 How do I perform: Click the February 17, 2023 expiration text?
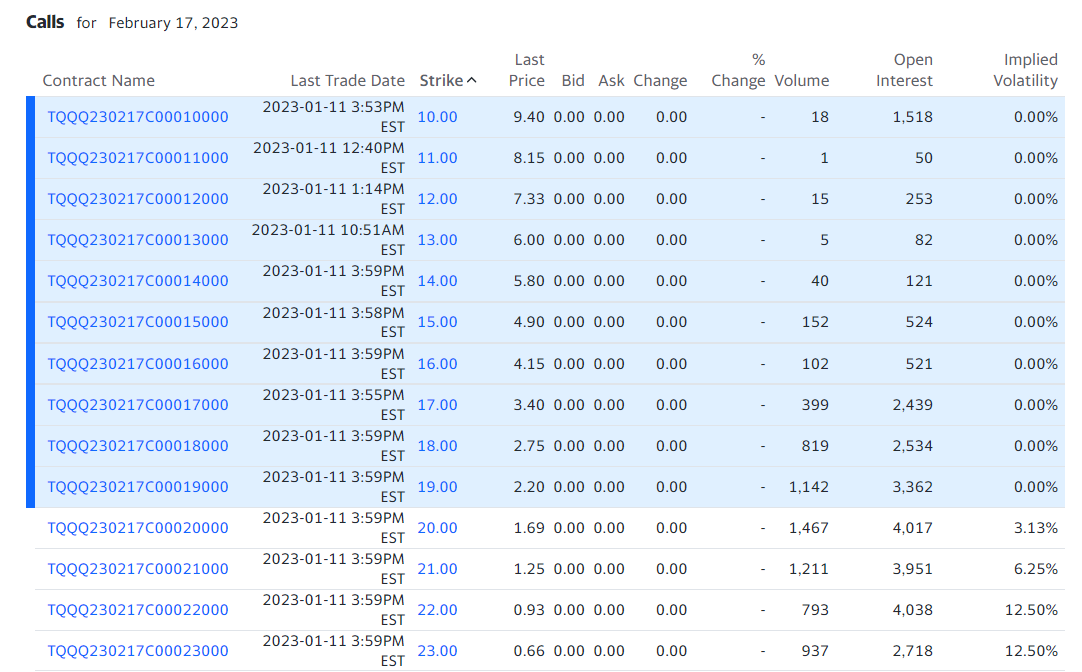coord(173,23)
